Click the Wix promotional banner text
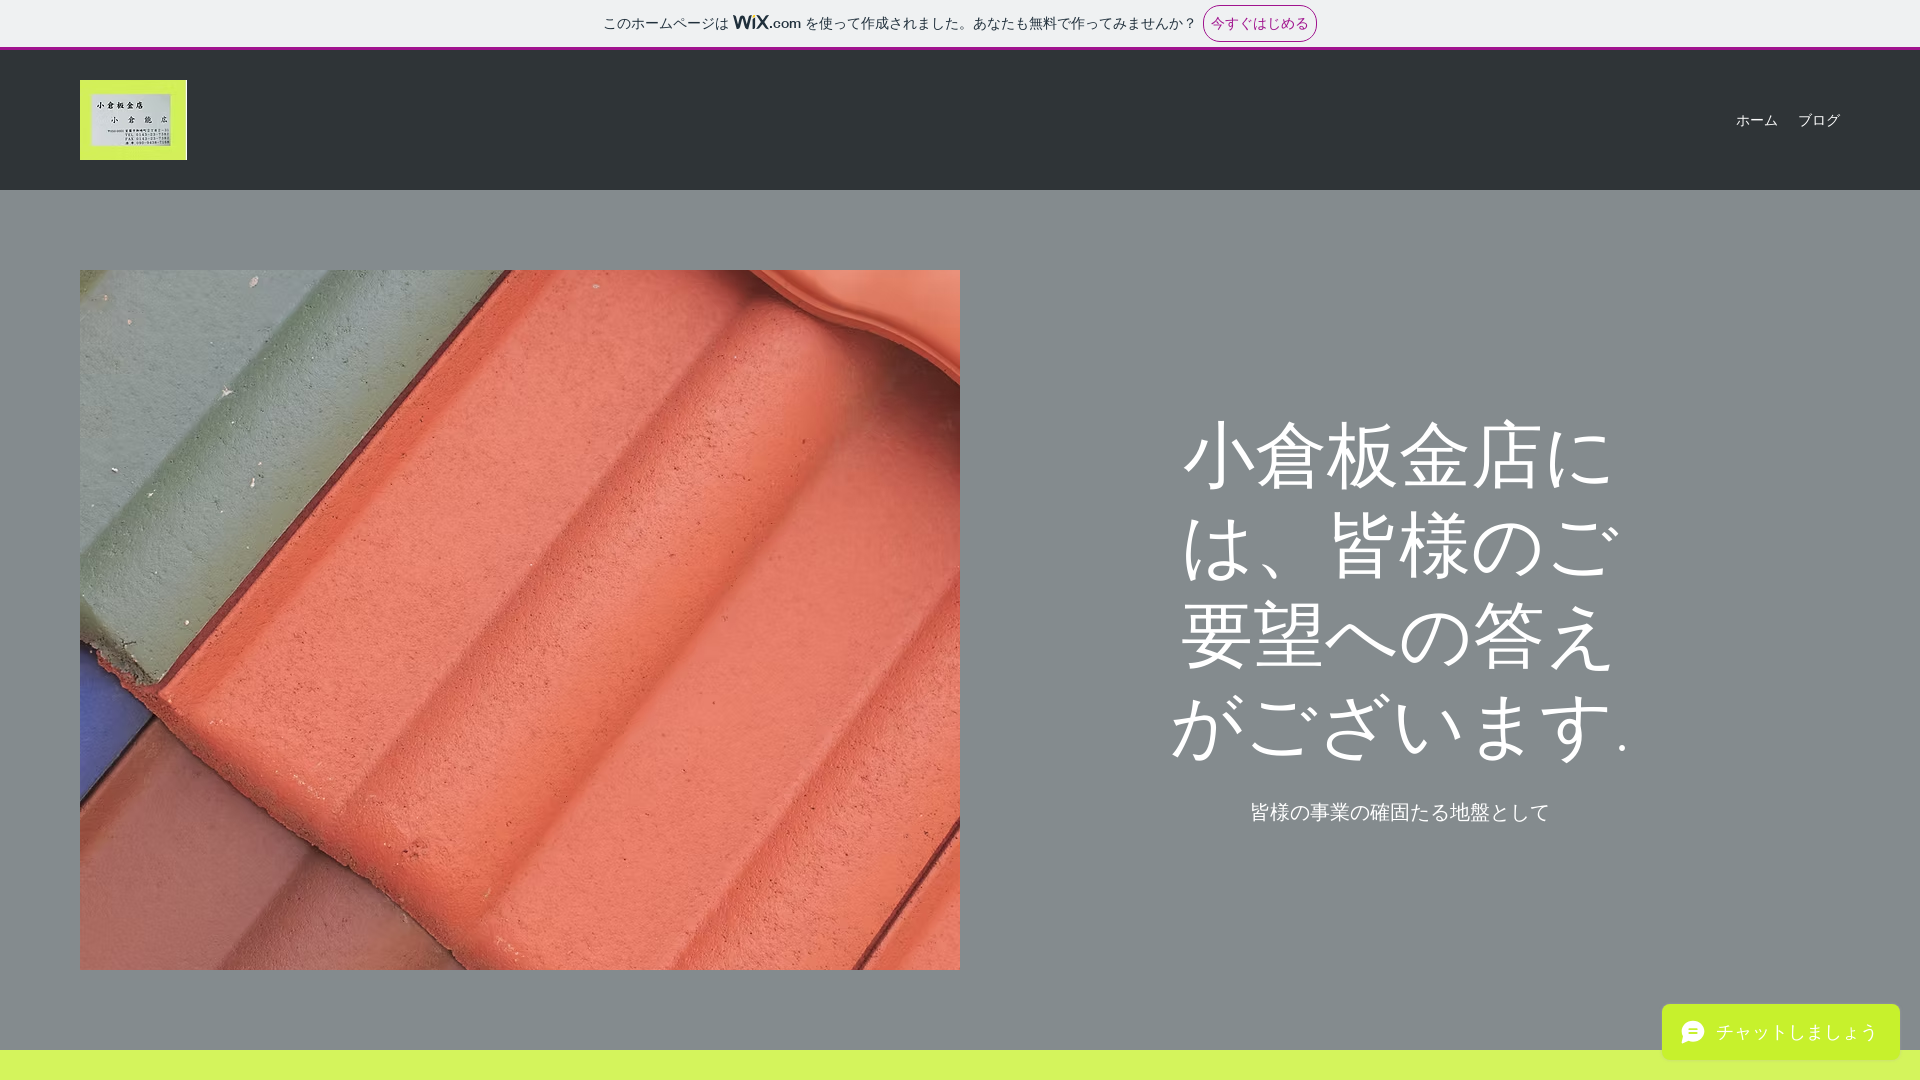The image size is (1920, 1080). point(897,23)
